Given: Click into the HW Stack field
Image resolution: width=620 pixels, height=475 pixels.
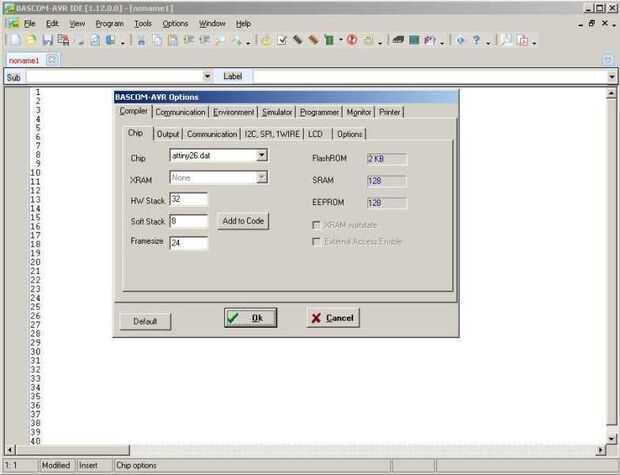Looking at the screenshot, I should (189, 199).
